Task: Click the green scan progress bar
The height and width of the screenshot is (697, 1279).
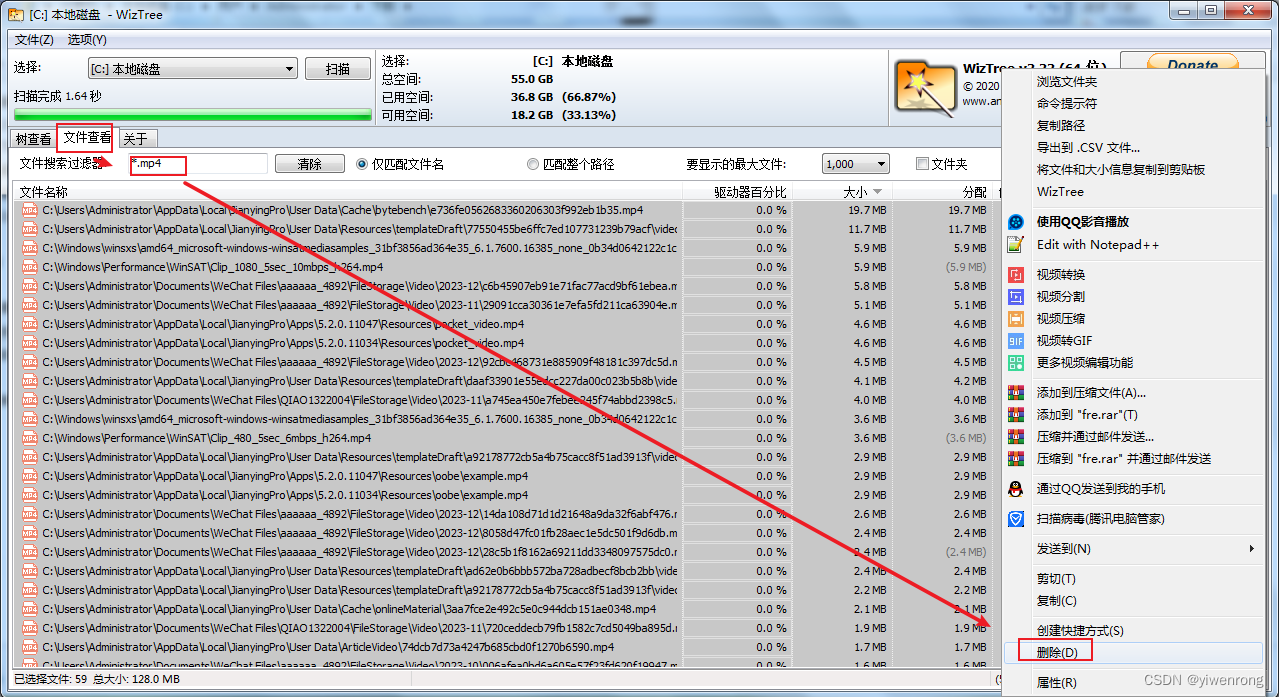Action: [x=193, y=116]
